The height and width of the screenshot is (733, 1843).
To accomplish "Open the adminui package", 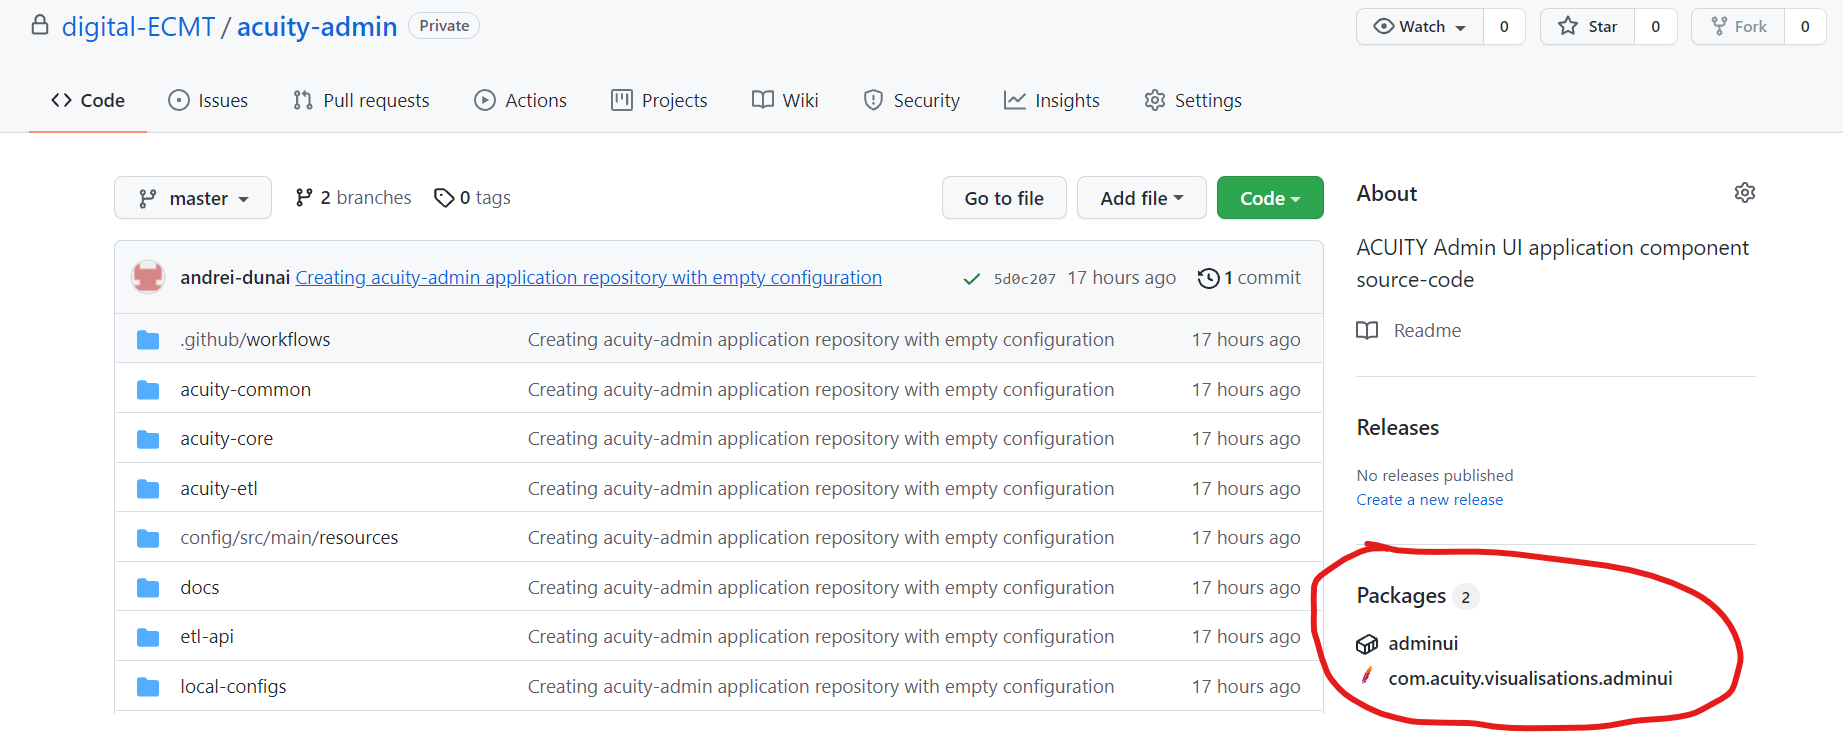I will [x=1423, y=644].
